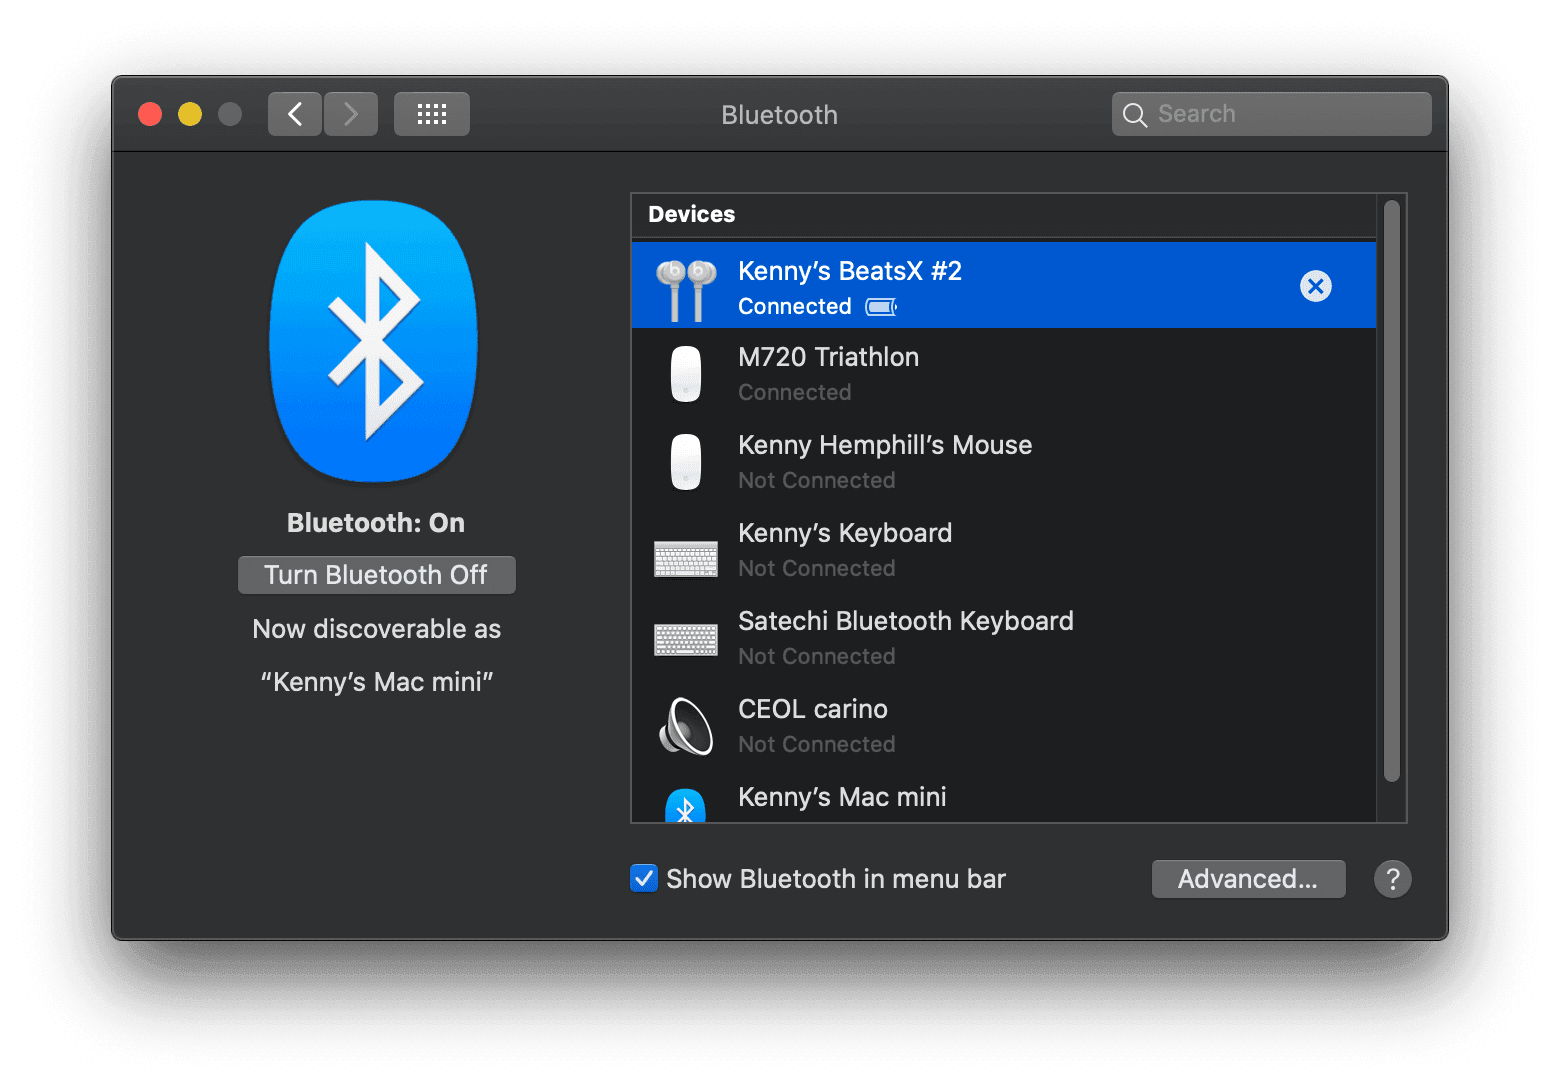
Task: Select Kenny's Keyboard device name
Action: pyautogui.click(x=845, y=533)
